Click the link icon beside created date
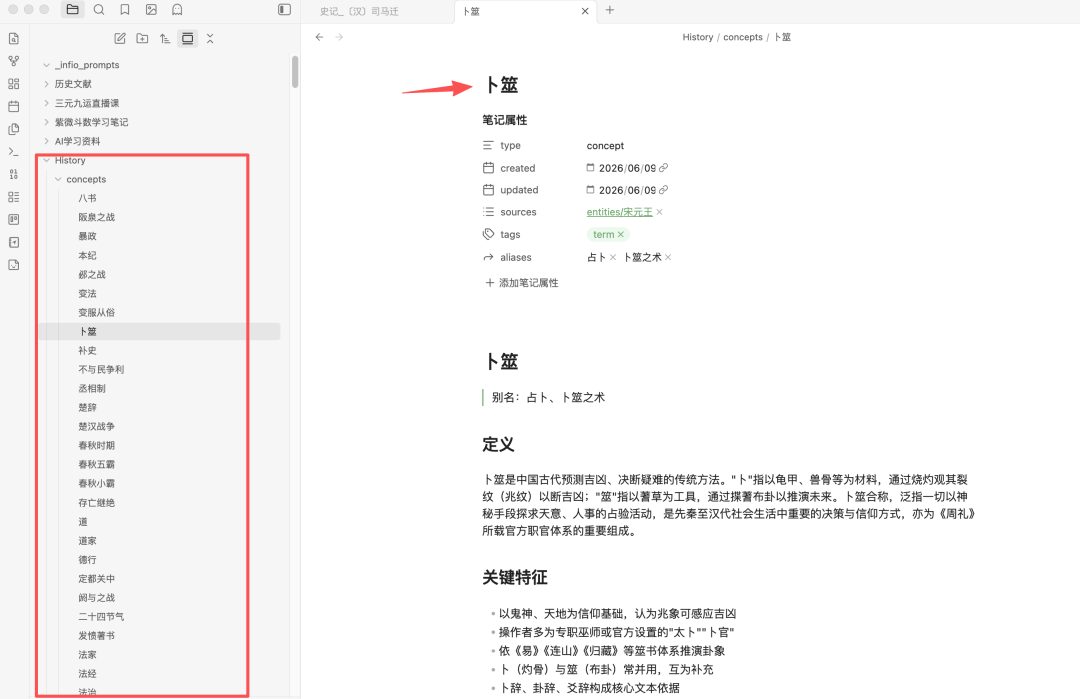This screenshot has width=1080, height=699. coord(663,167)
